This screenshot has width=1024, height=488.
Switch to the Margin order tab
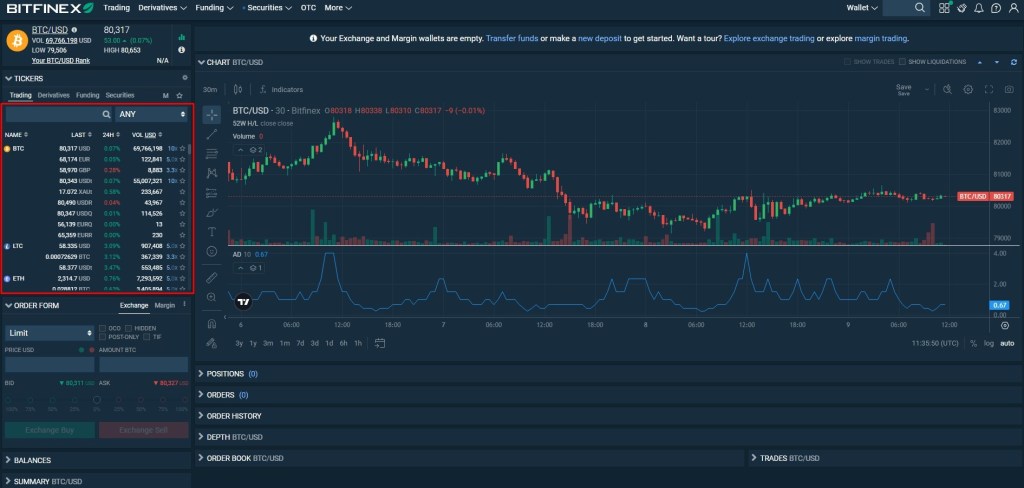165,305
